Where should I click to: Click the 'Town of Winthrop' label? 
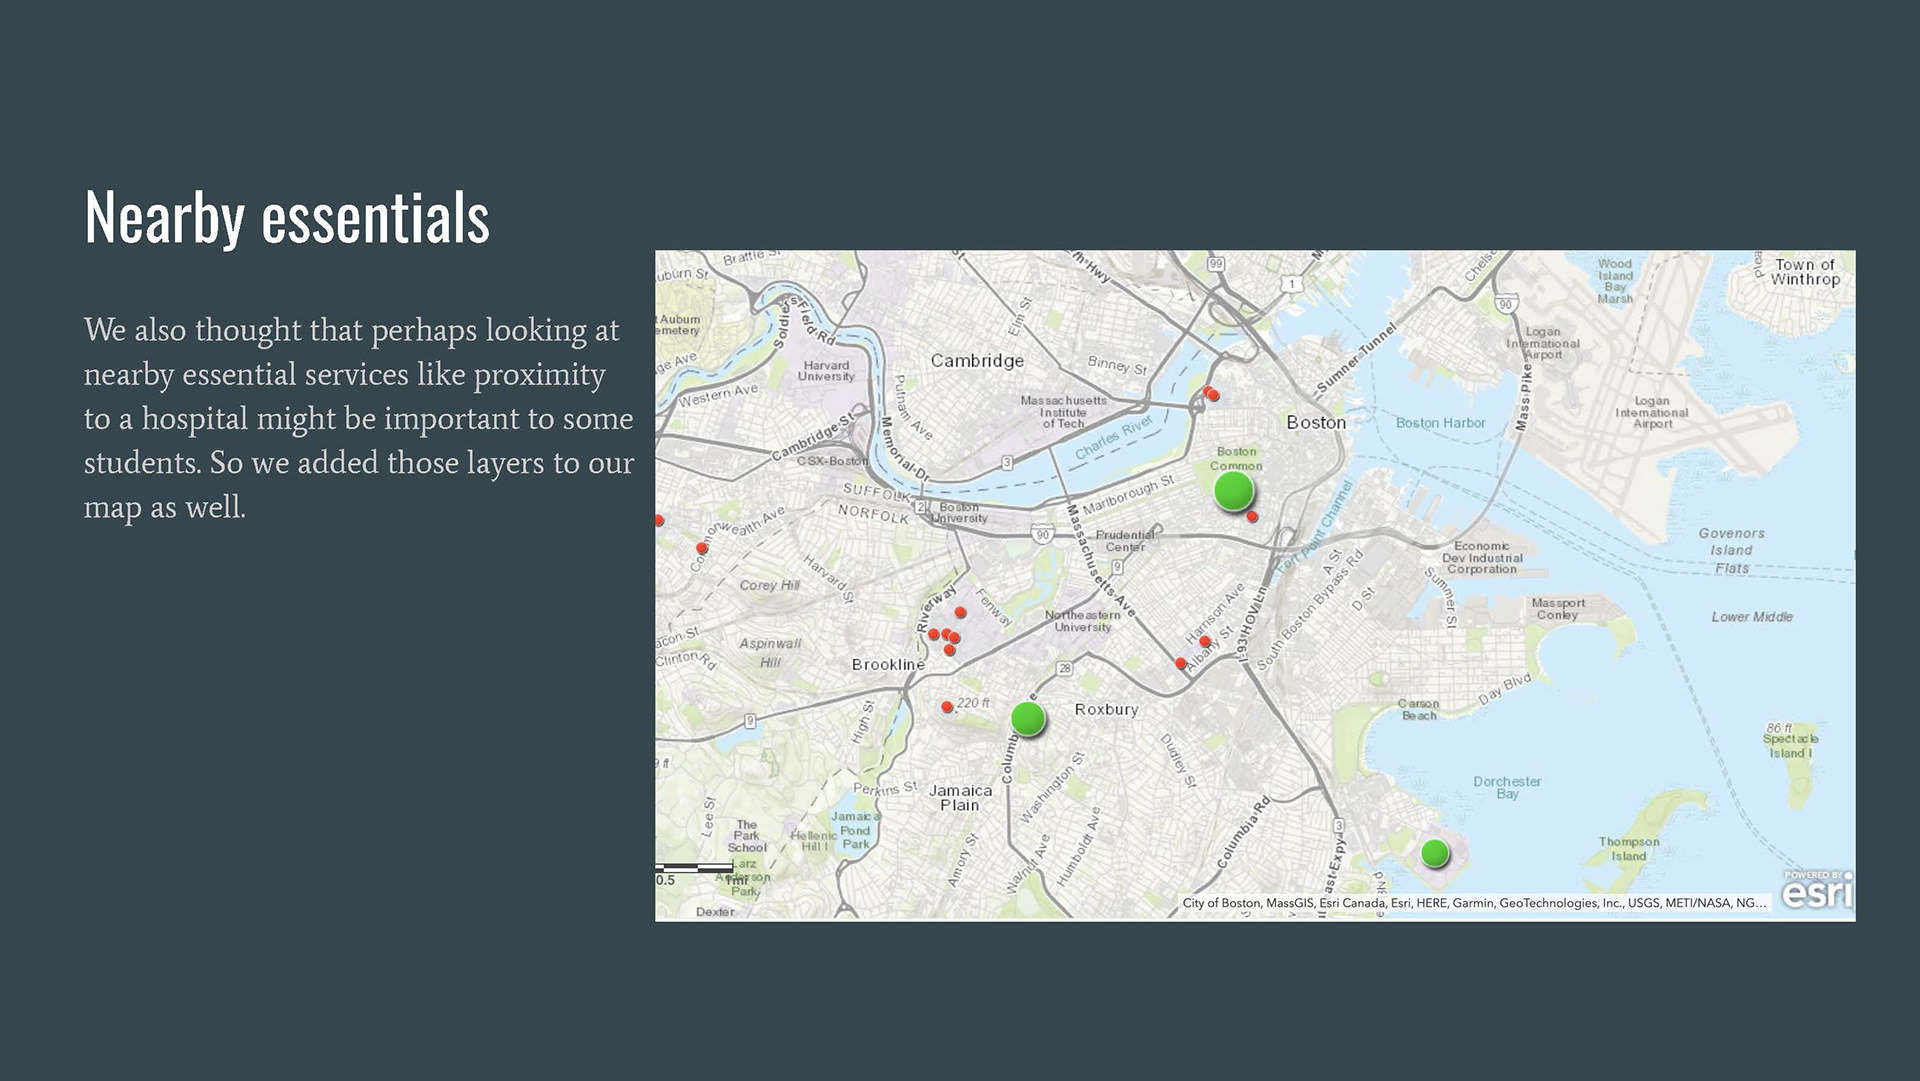1805,272
